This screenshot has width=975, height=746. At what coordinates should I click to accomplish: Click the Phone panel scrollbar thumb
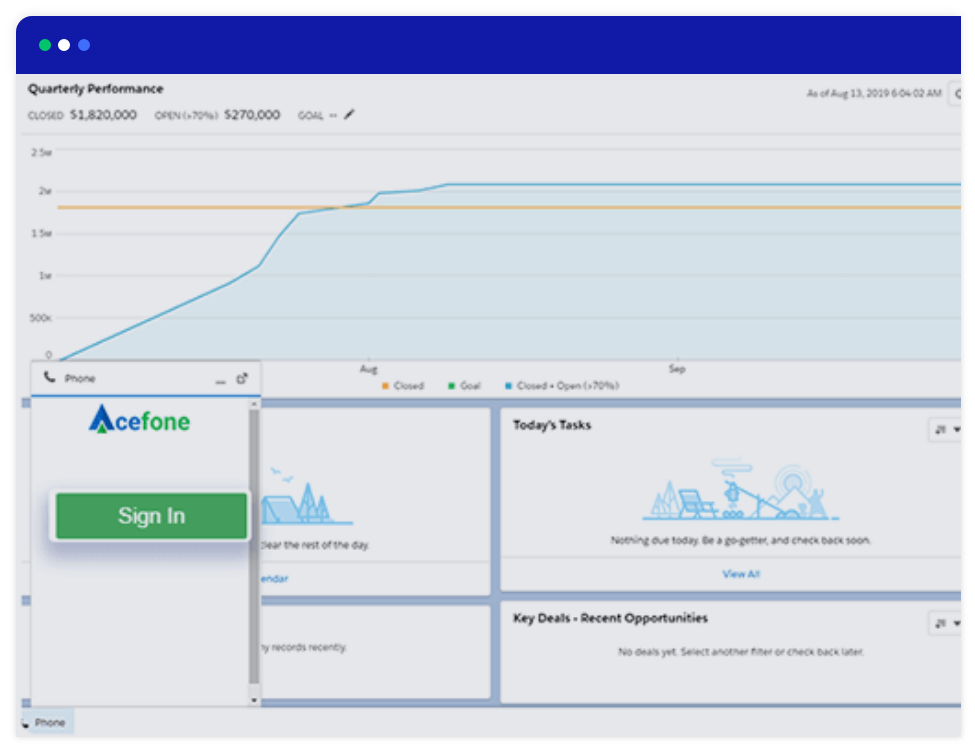(254, 546)
